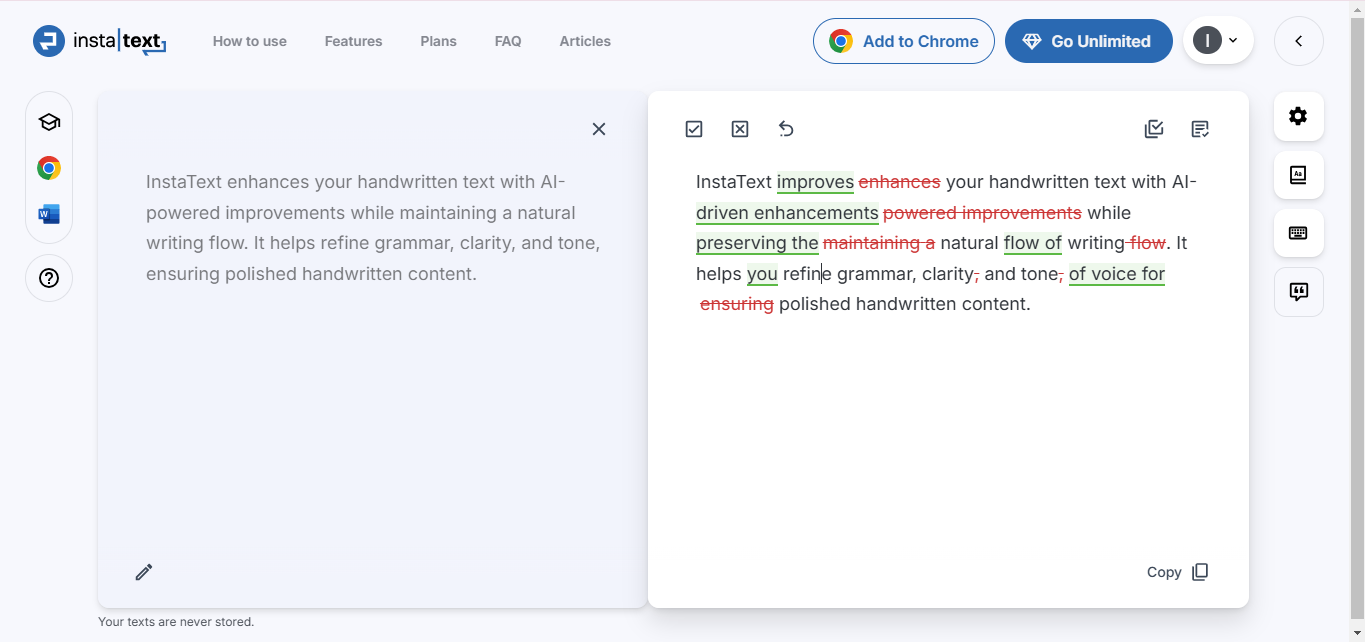Click the suggested word "improves"
The image size is (1365, 642).
pyautogui.click(x=815, y=182)
